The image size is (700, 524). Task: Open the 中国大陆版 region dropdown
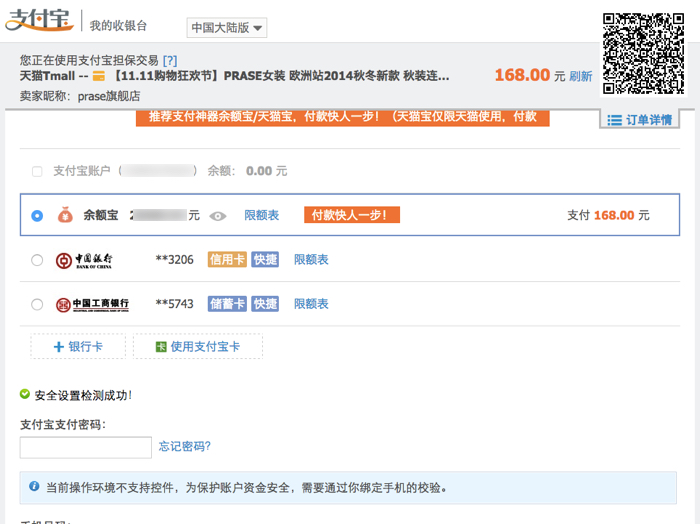coord(227,28)
